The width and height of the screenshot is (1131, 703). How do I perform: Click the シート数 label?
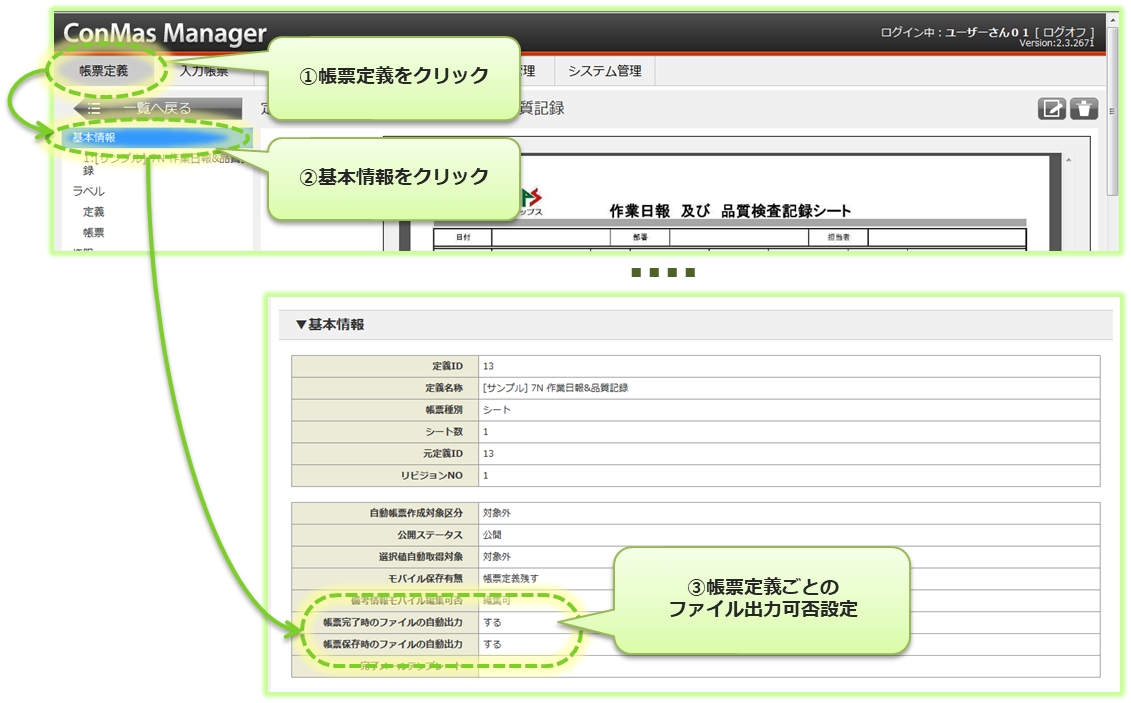click(x=444, y=432)
